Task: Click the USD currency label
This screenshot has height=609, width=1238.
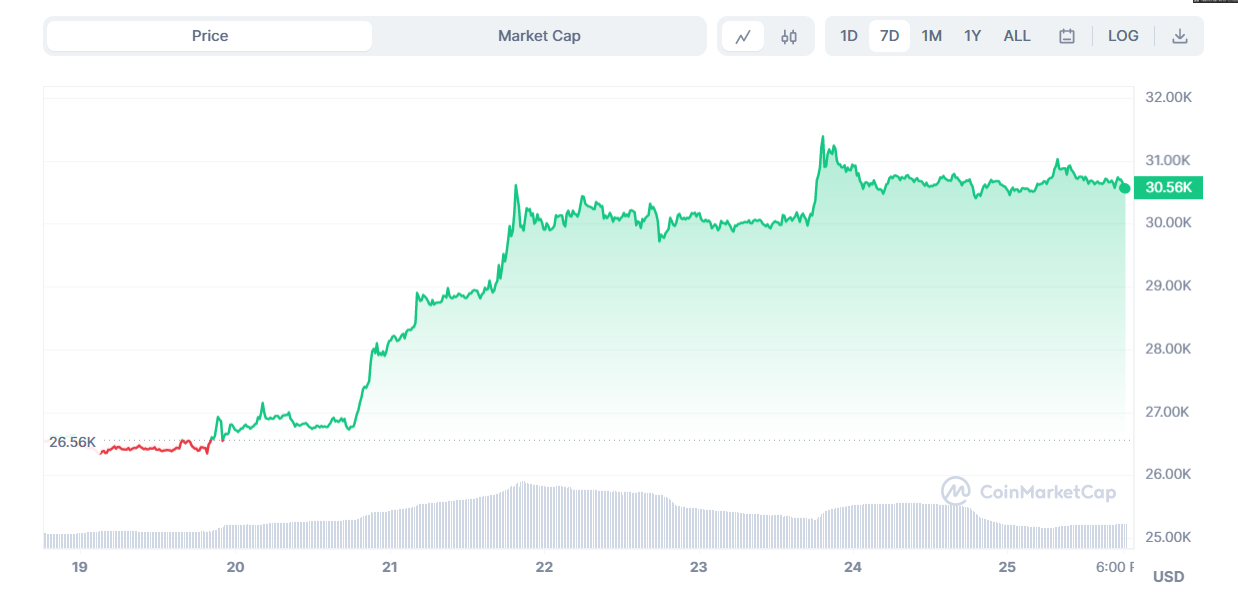Action: pyautogui.click(x=1168, y=577)
